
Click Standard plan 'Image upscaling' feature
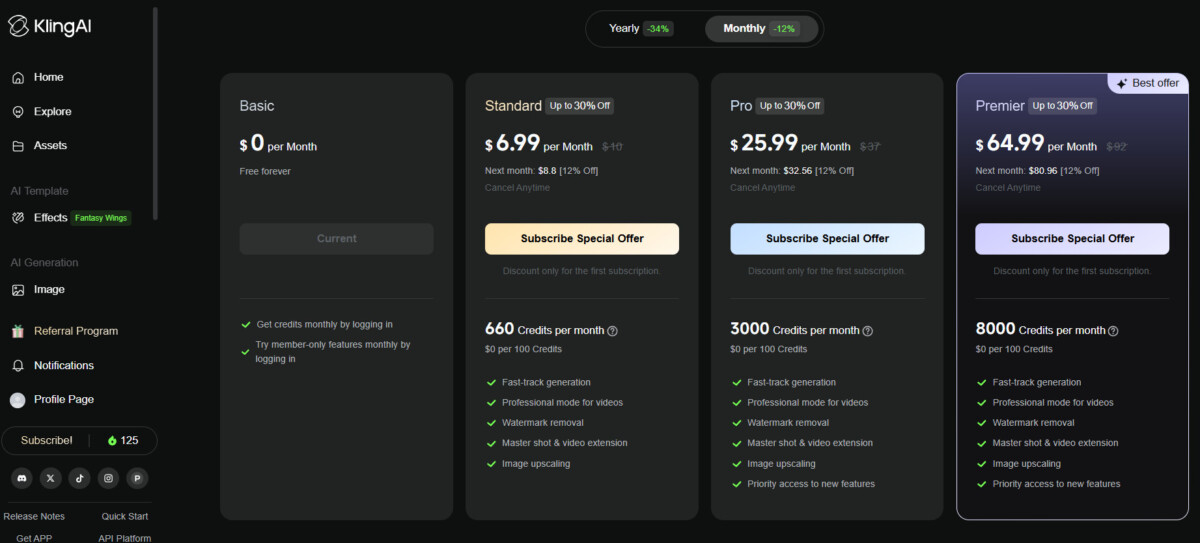[x=536, y=464]
